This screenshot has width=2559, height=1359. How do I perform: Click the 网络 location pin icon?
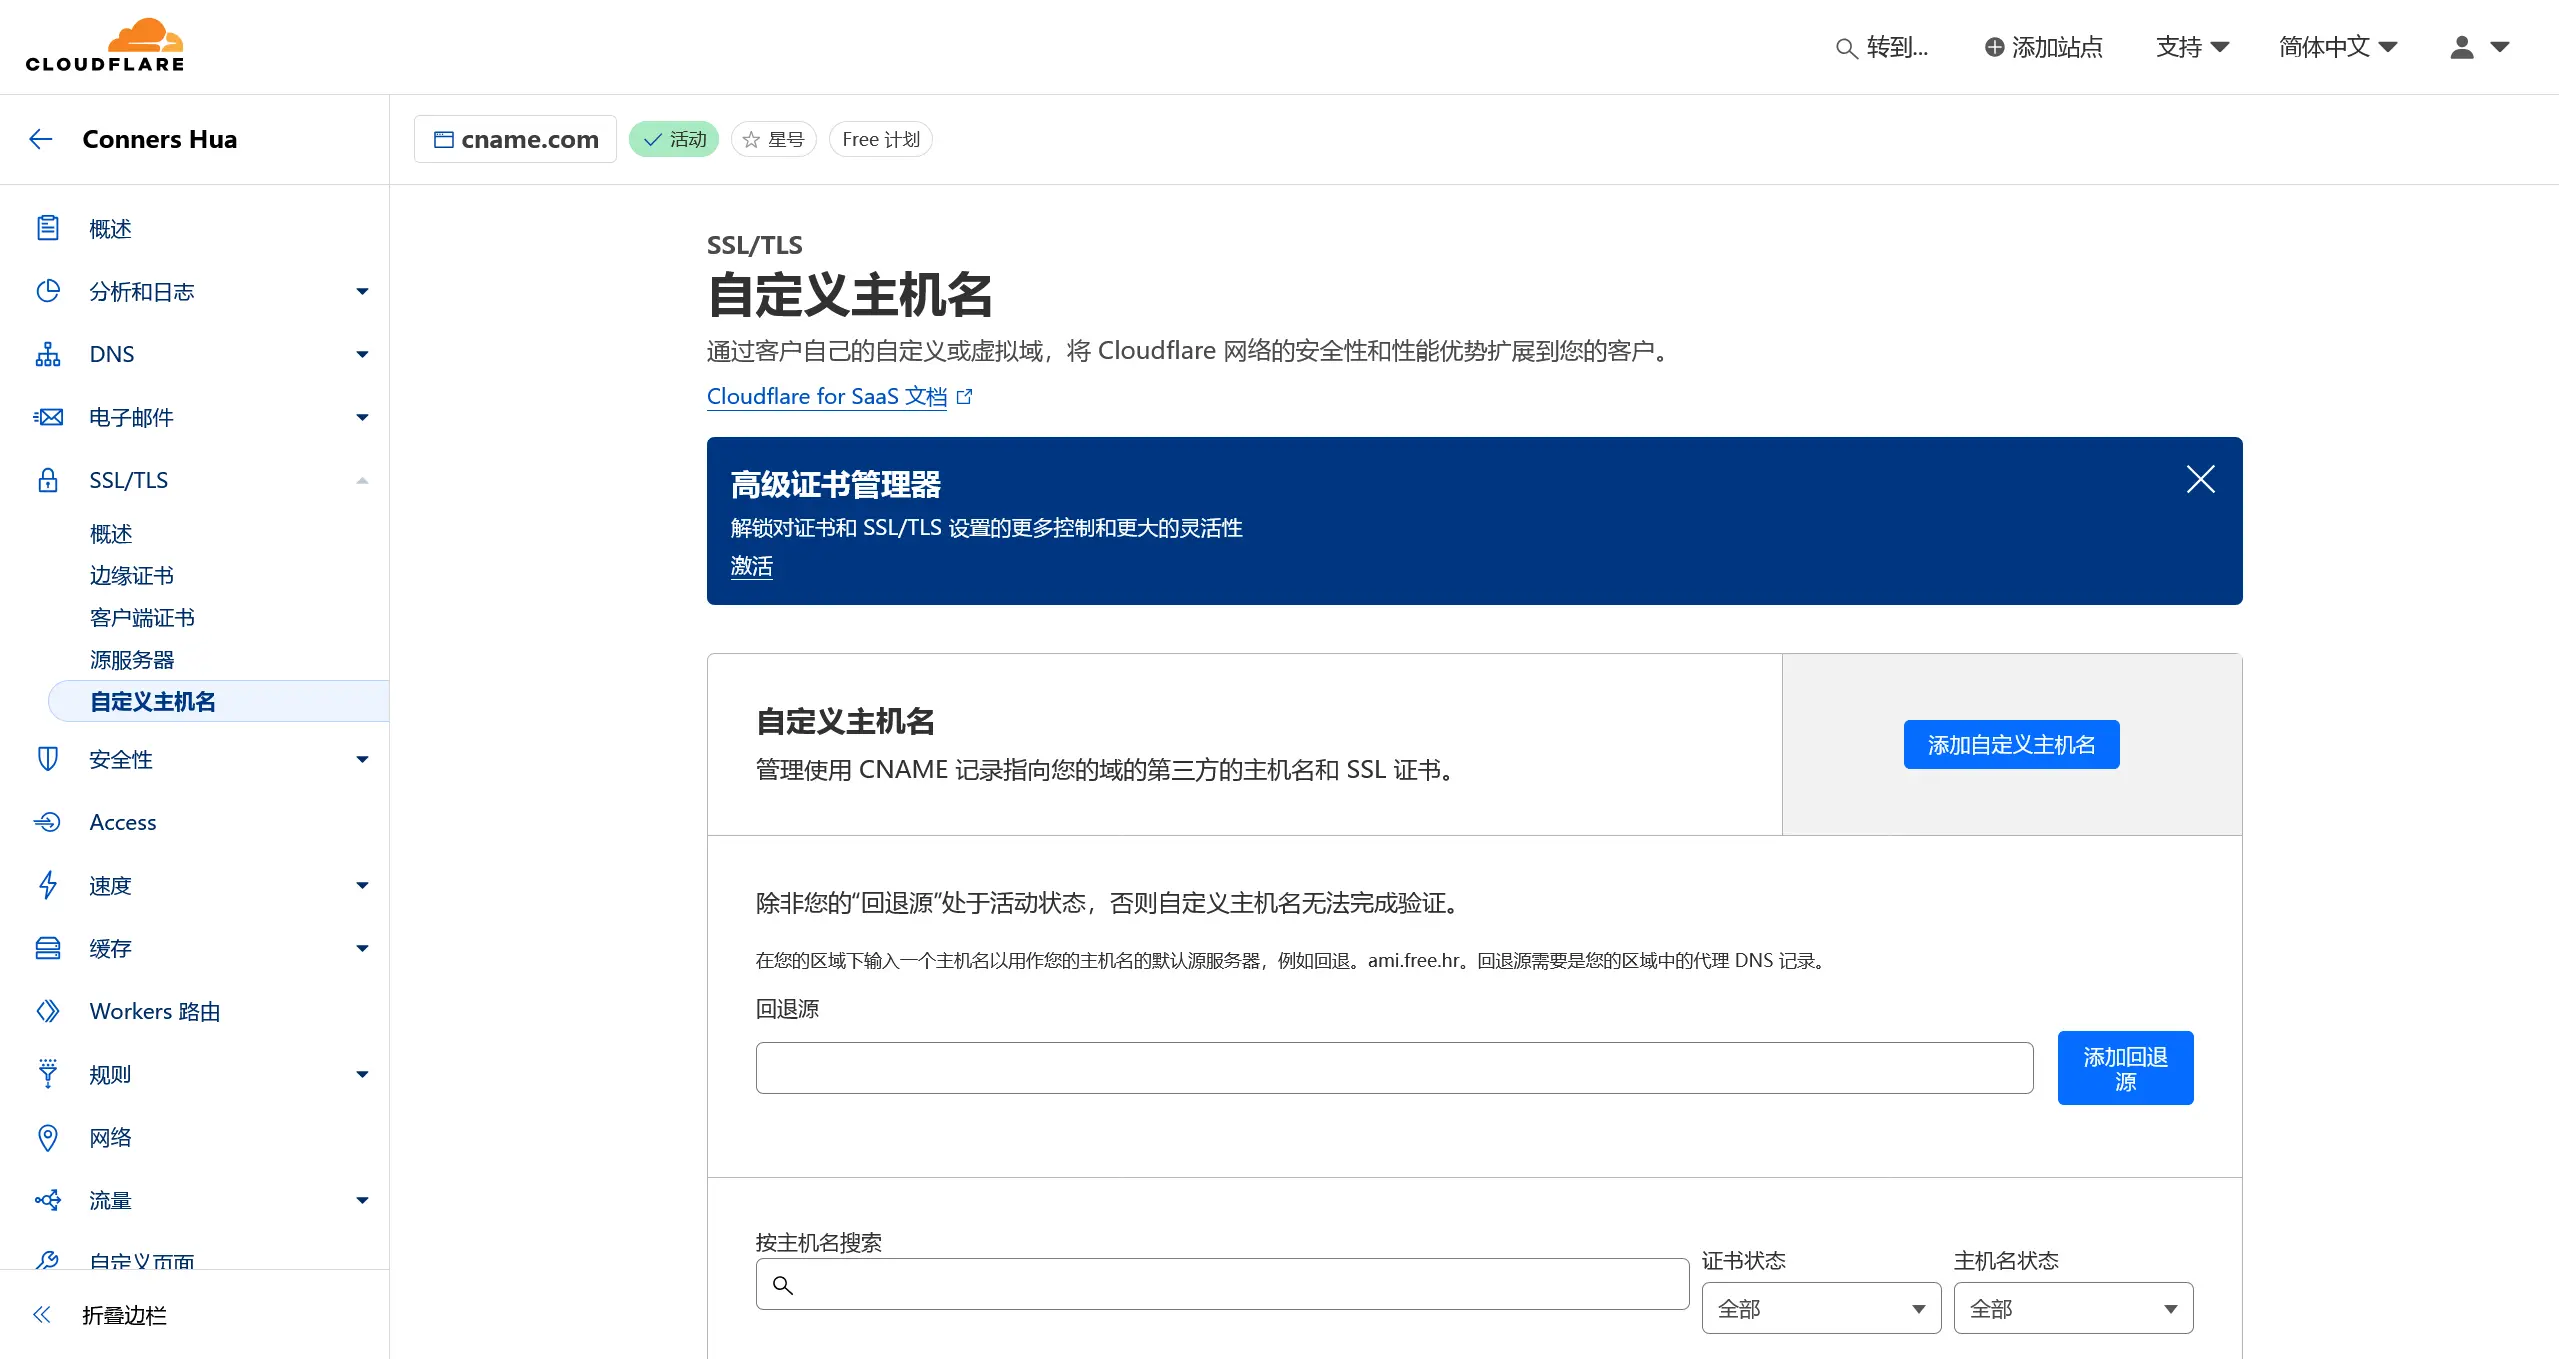[48, 1137]
